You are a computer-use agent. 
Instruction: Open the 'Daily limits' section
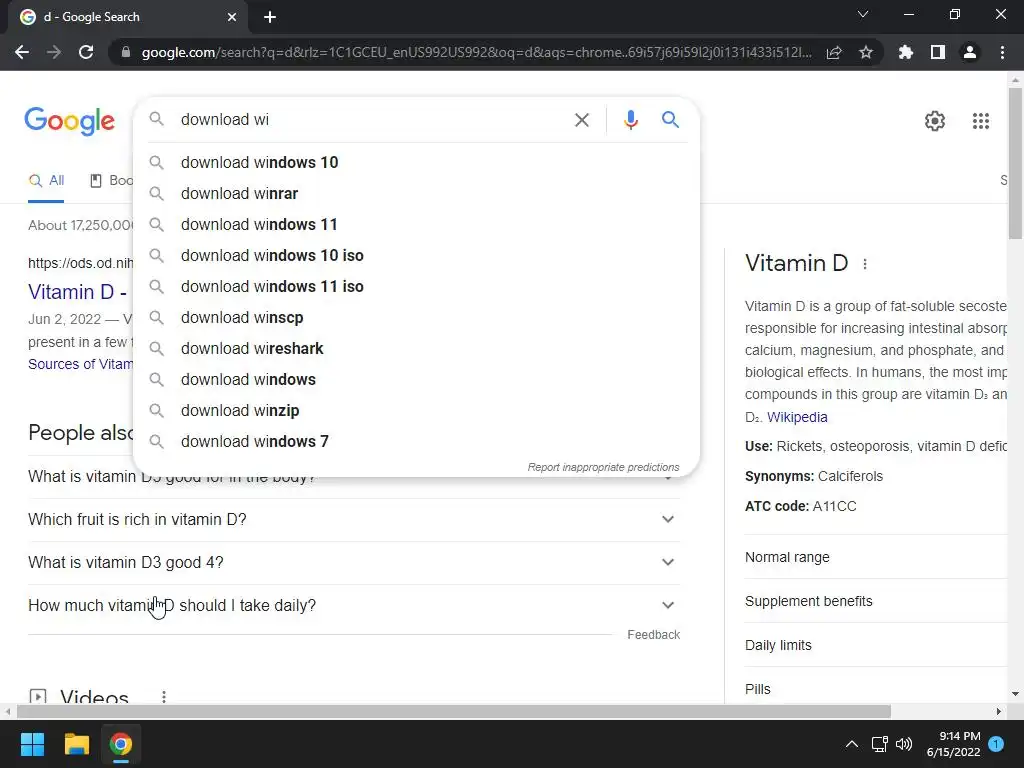(876, 645)
